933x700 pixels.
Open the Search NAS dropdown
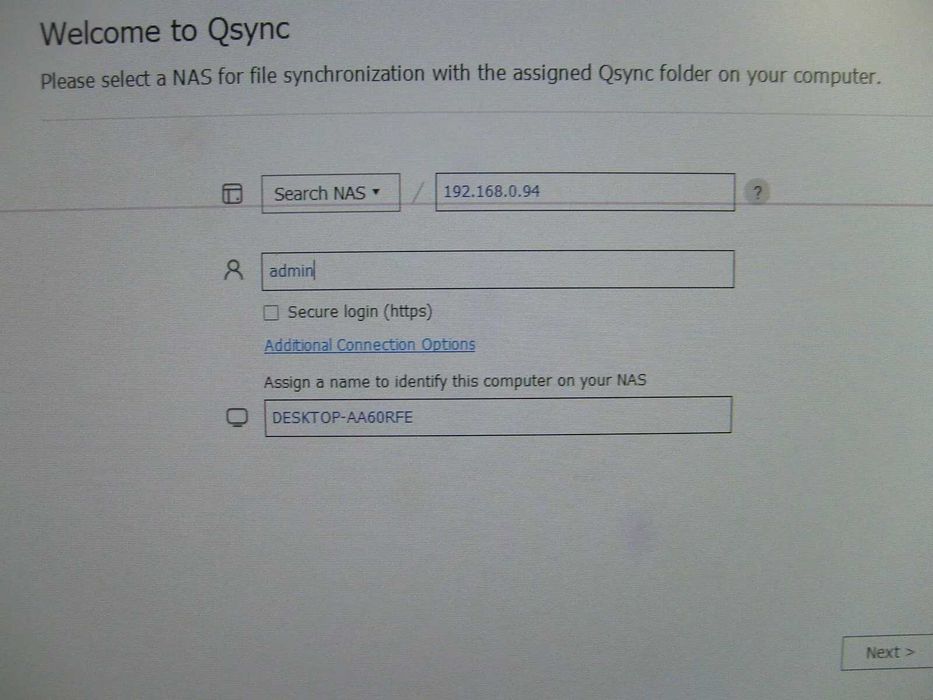[x=331, y=193]
